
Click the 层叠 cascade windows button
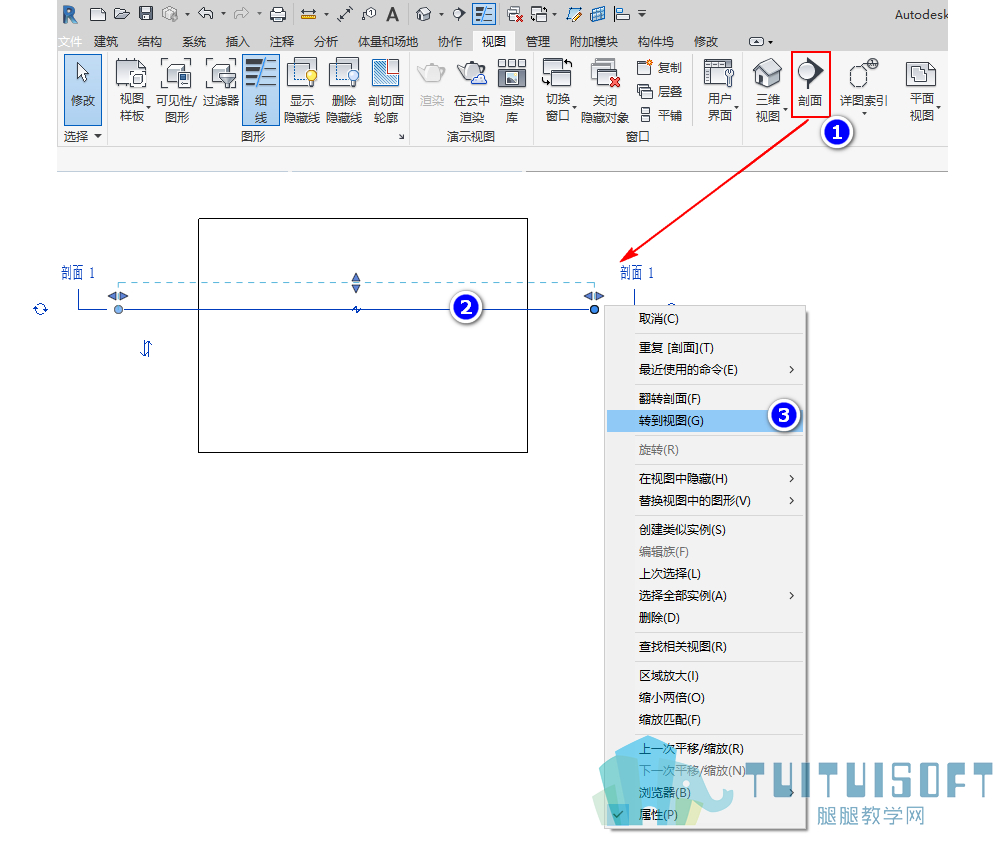click(660, 92)
